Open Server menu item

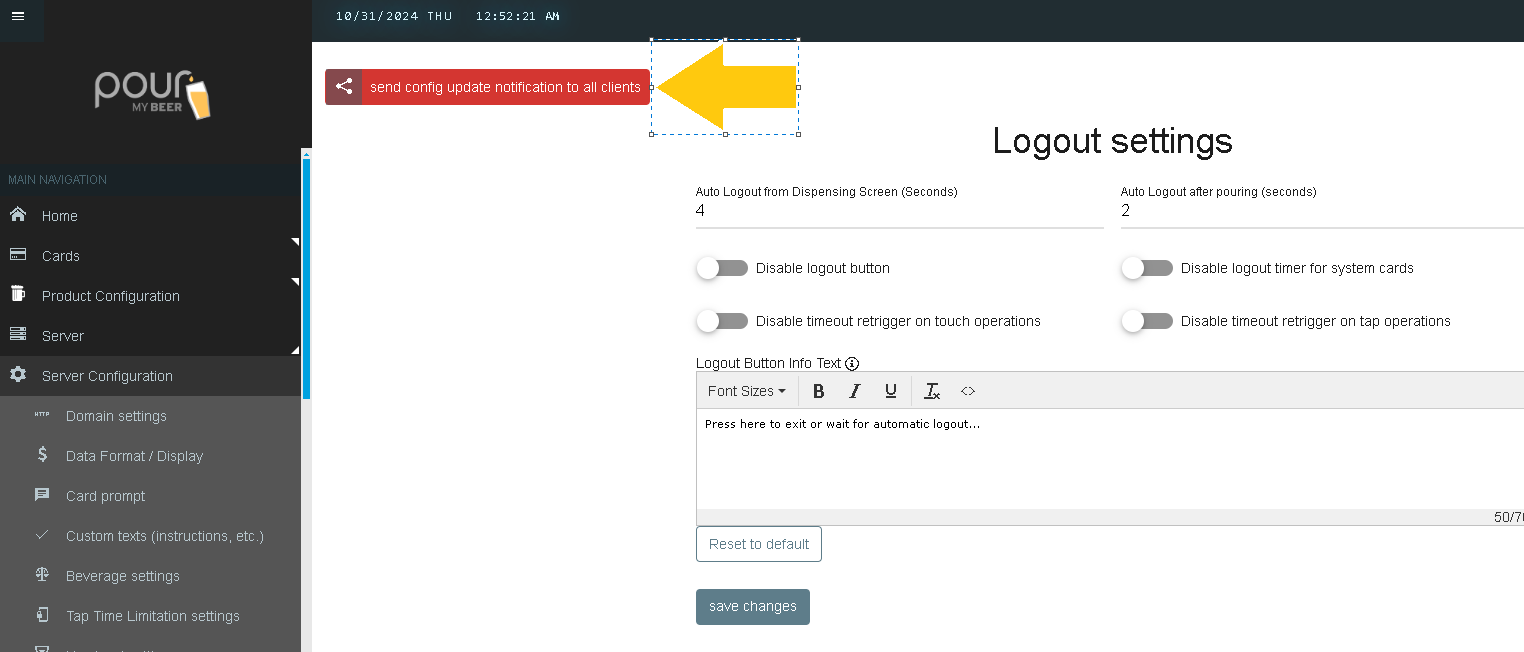tap(150, 336)
